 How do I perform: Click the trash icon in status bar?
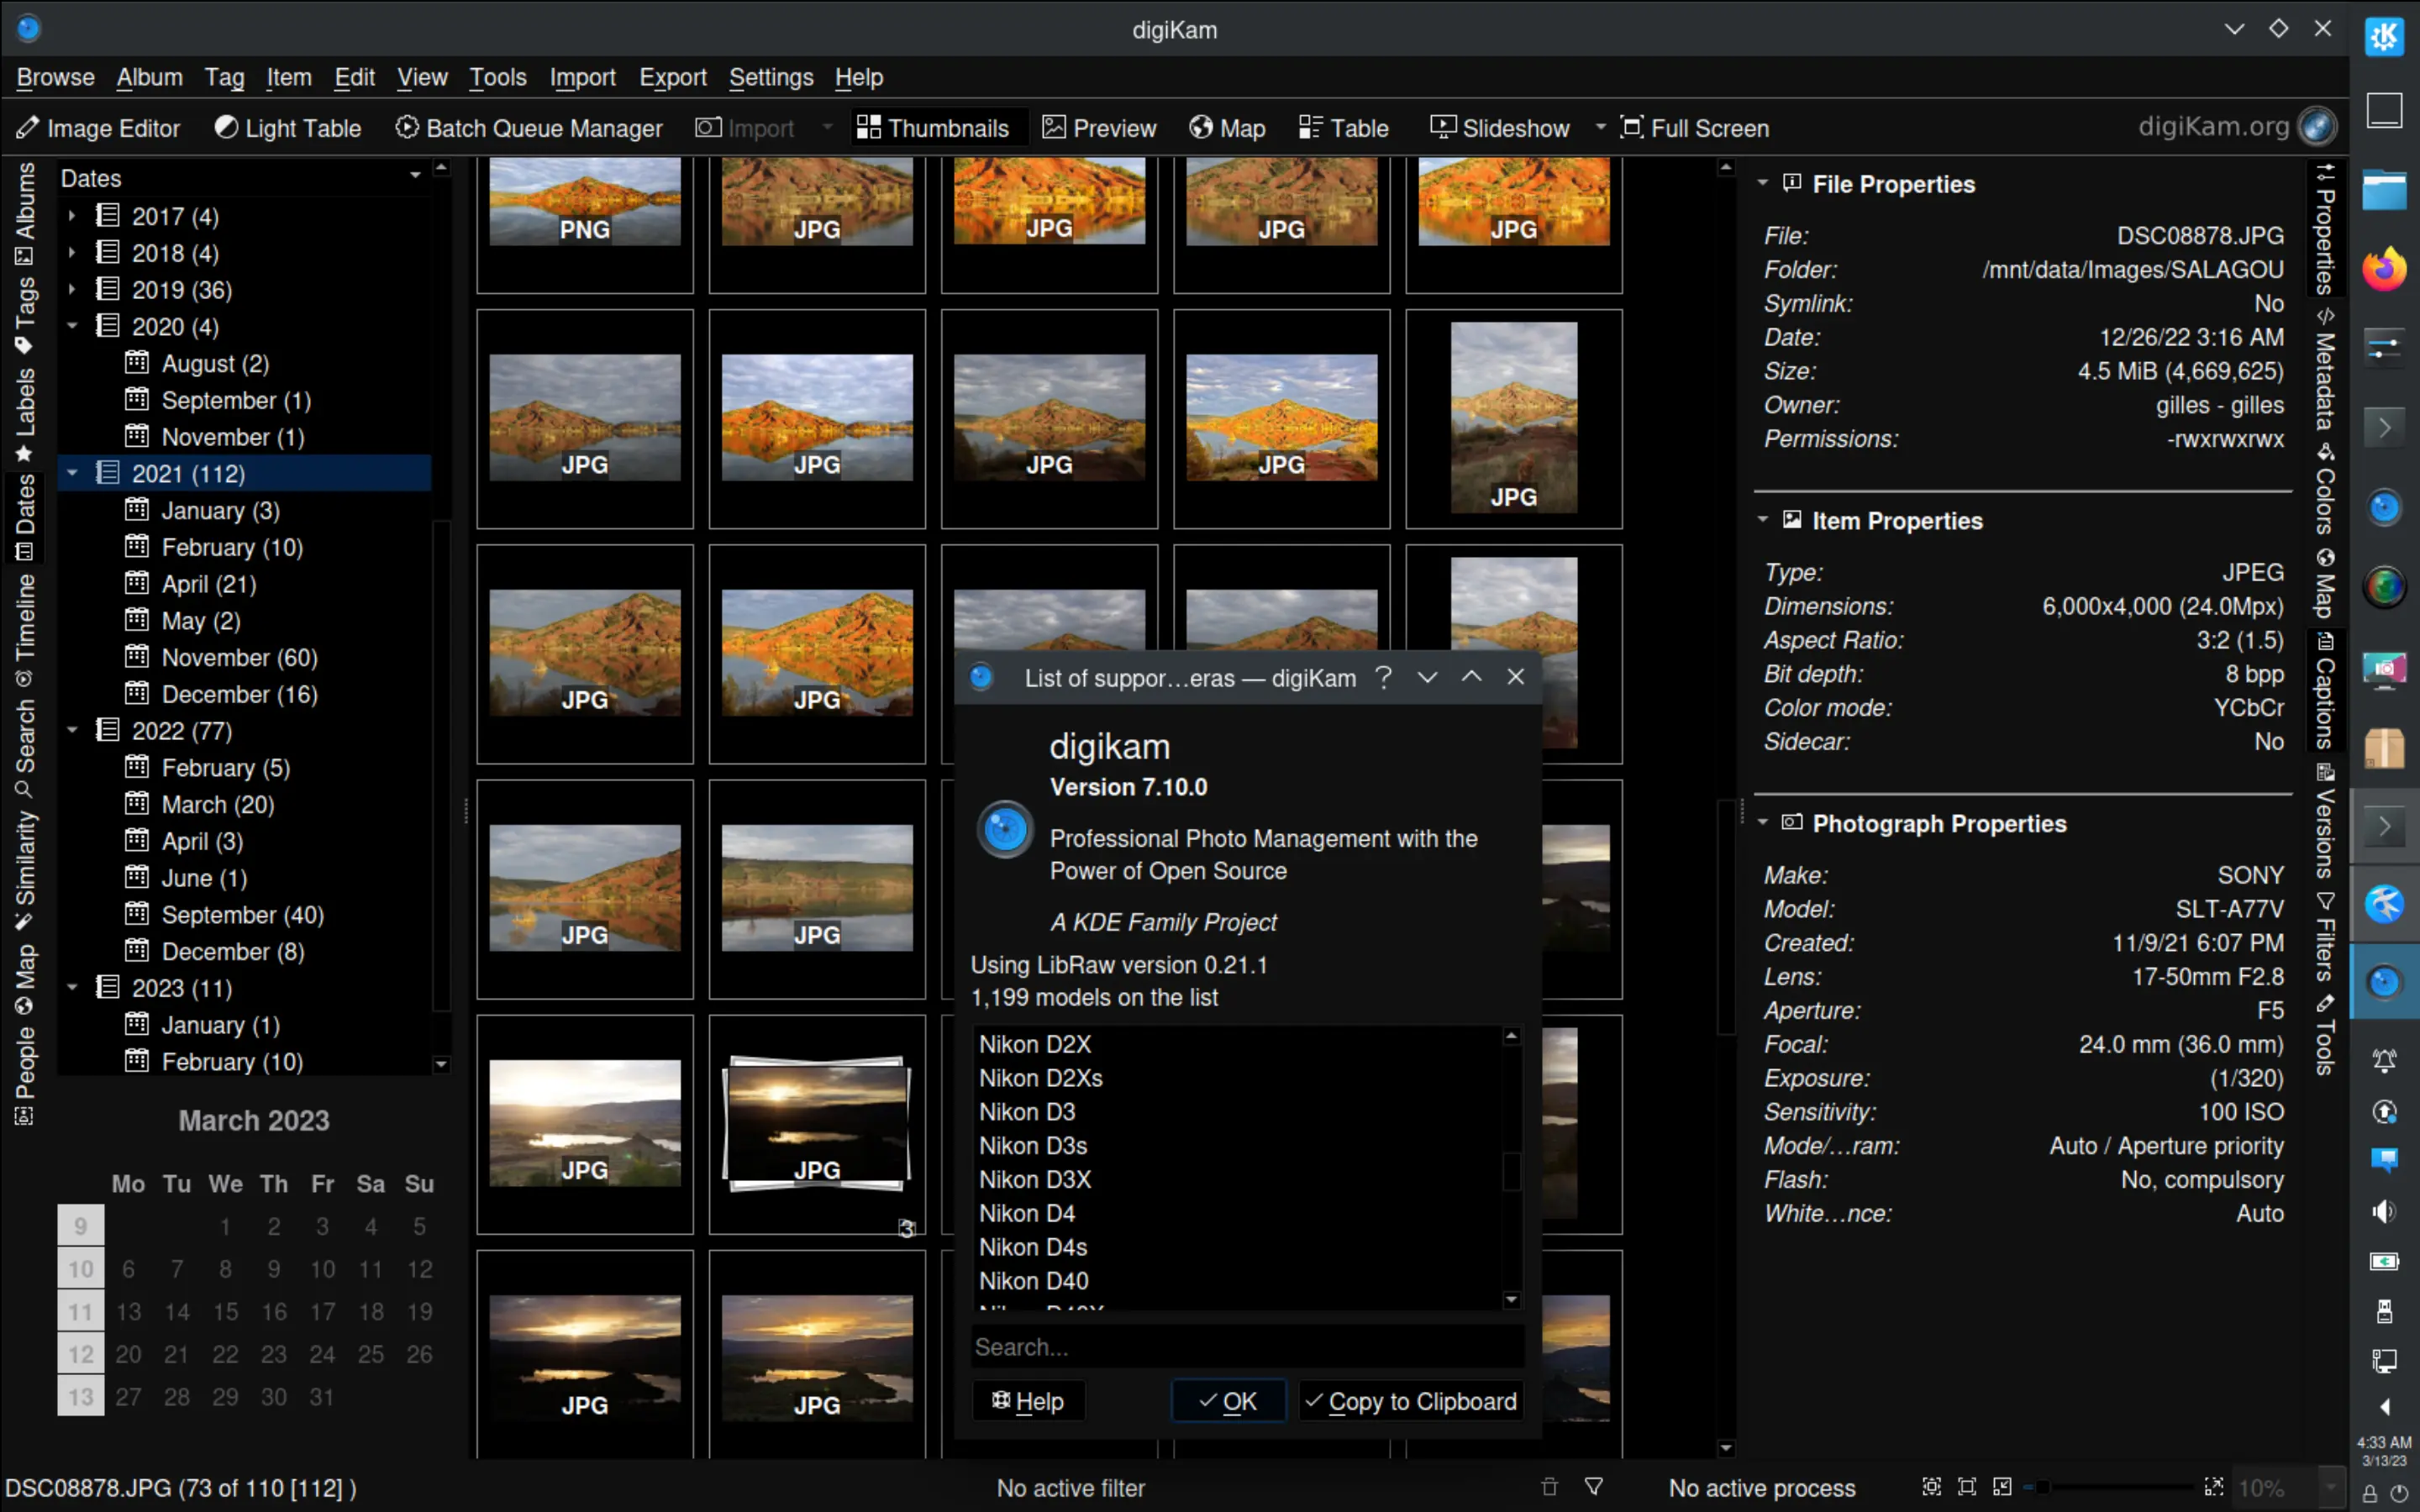[x=1549, y=1487]
